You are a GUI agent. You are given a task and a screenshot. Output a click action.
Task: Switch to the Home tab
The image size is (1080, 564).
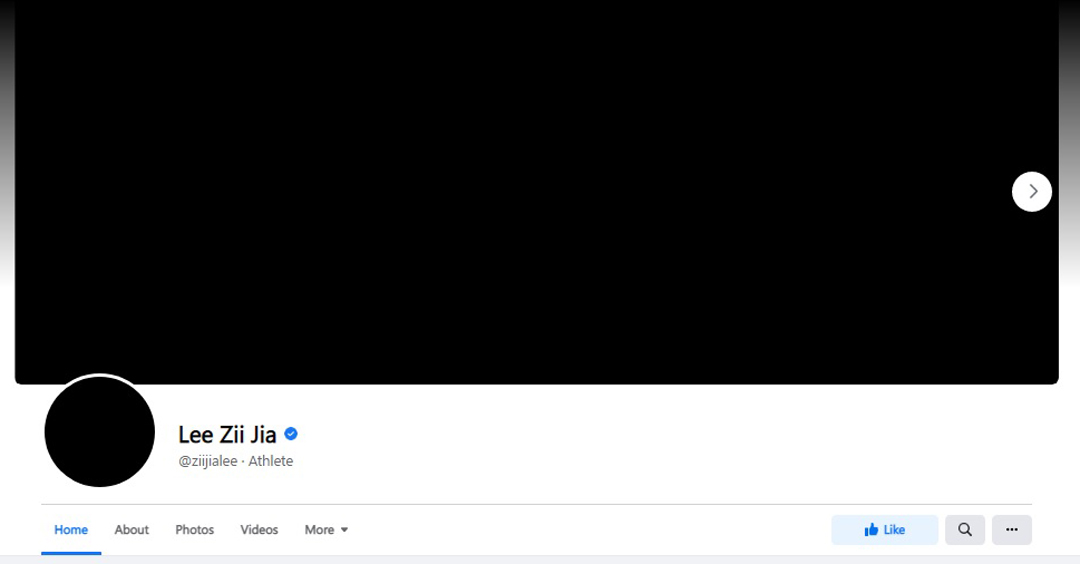[x=71, y=530]
